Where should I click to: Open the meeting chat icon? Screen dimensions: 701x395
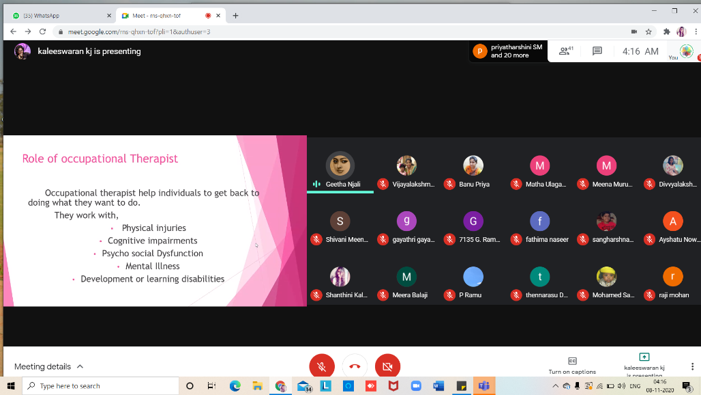[597, 51]
